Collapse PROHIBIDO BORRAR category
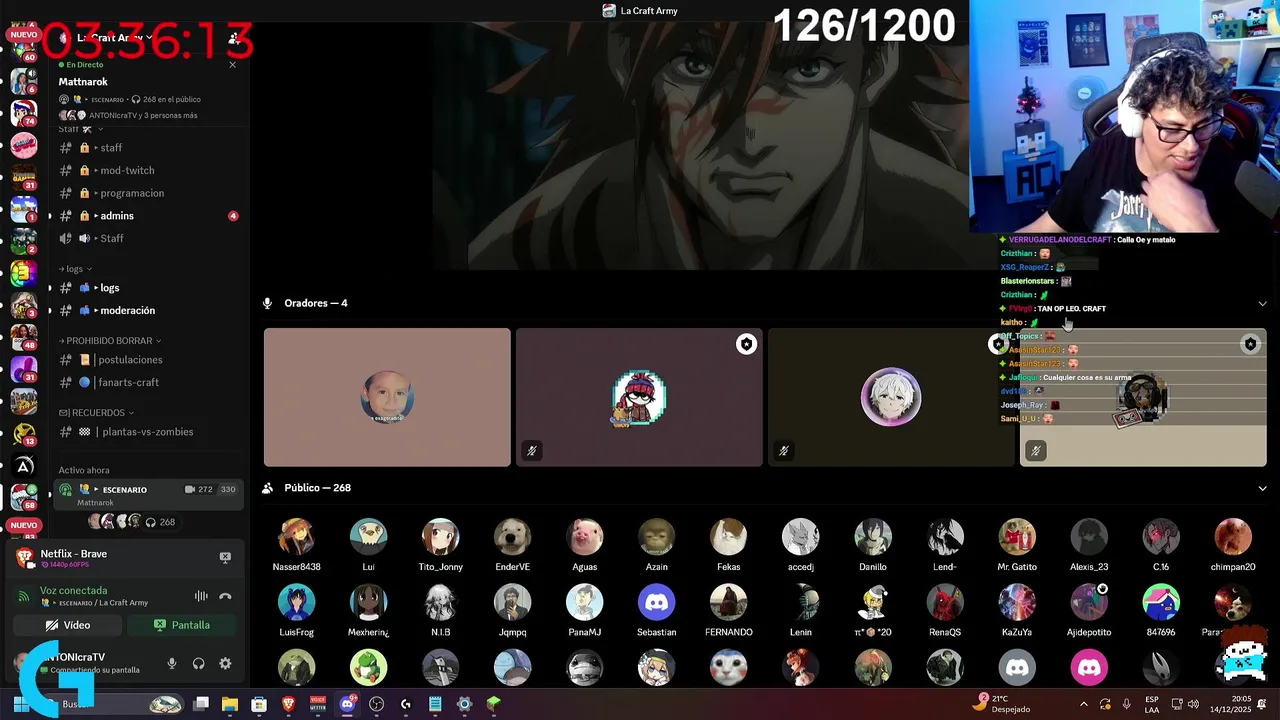This screenshot has height=720, width=1280. click(x=111, y=341)
